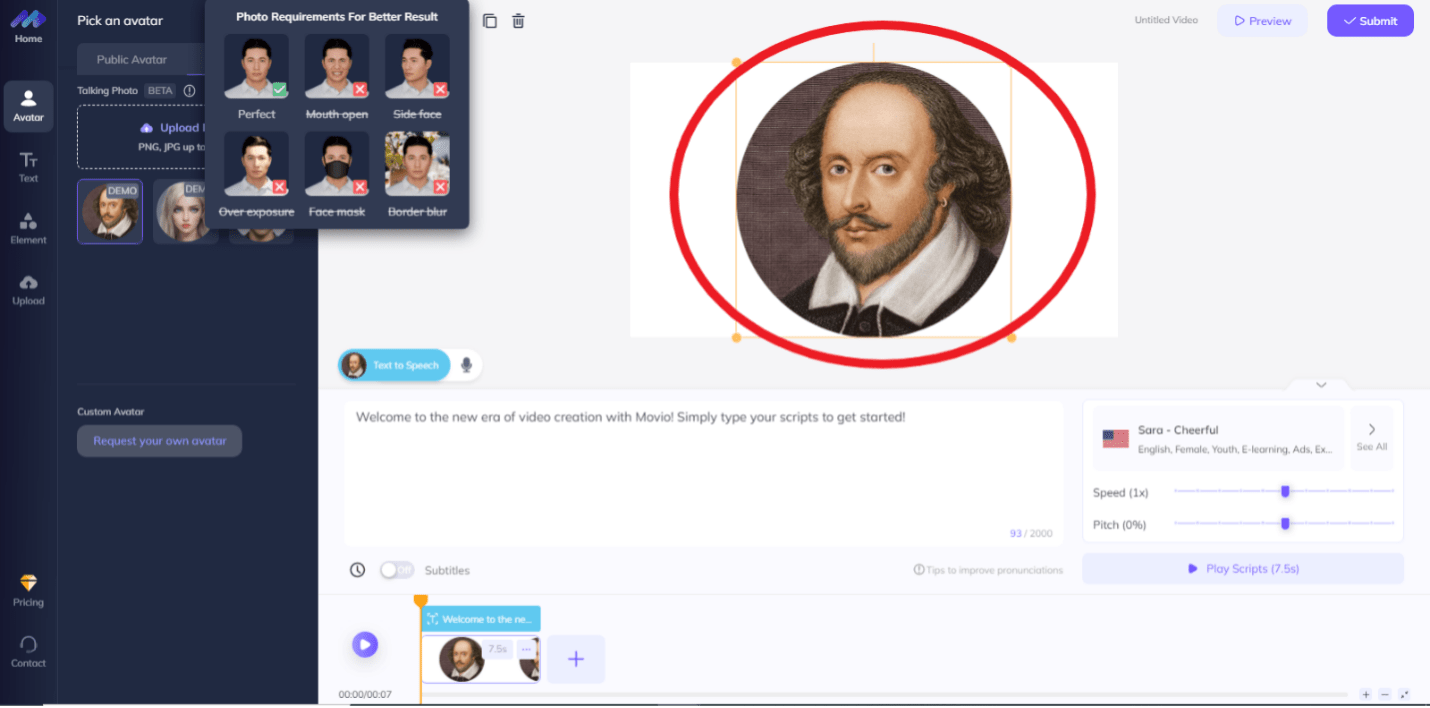Switch to the Public Avatar tab
The width and height of the screenshot is (1430, 708).
click(x=132, y=59)
